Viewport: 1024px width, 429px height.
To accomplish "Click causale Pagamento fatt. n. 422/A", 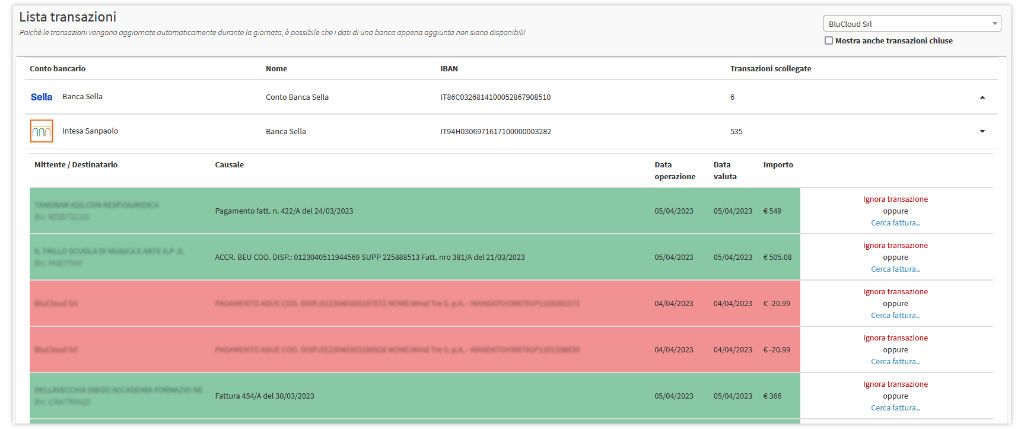I will (284, 211).
